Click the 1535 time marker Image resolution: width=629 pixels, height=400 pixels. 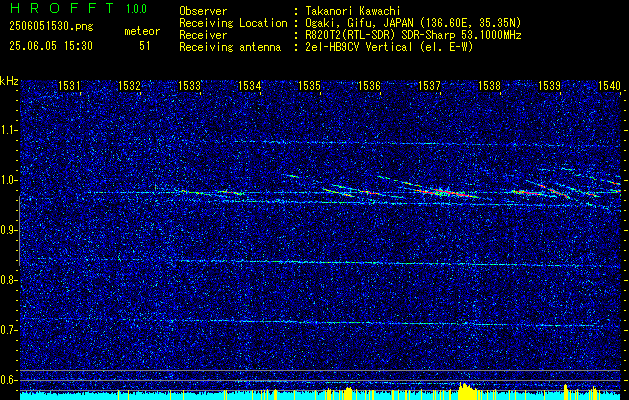pyautogui.click(x=310, y=85)
